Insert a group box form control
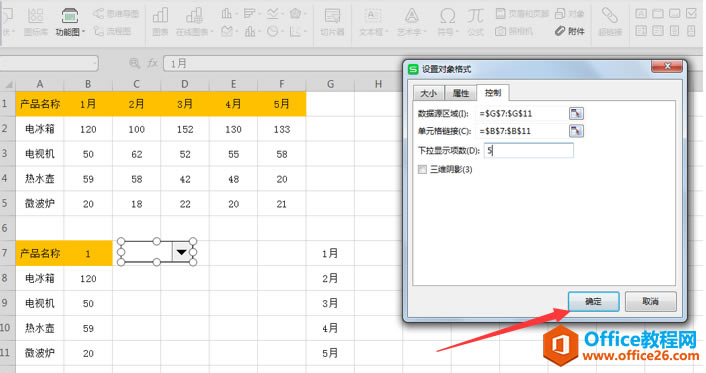The image size is (706, 373). 658,14
